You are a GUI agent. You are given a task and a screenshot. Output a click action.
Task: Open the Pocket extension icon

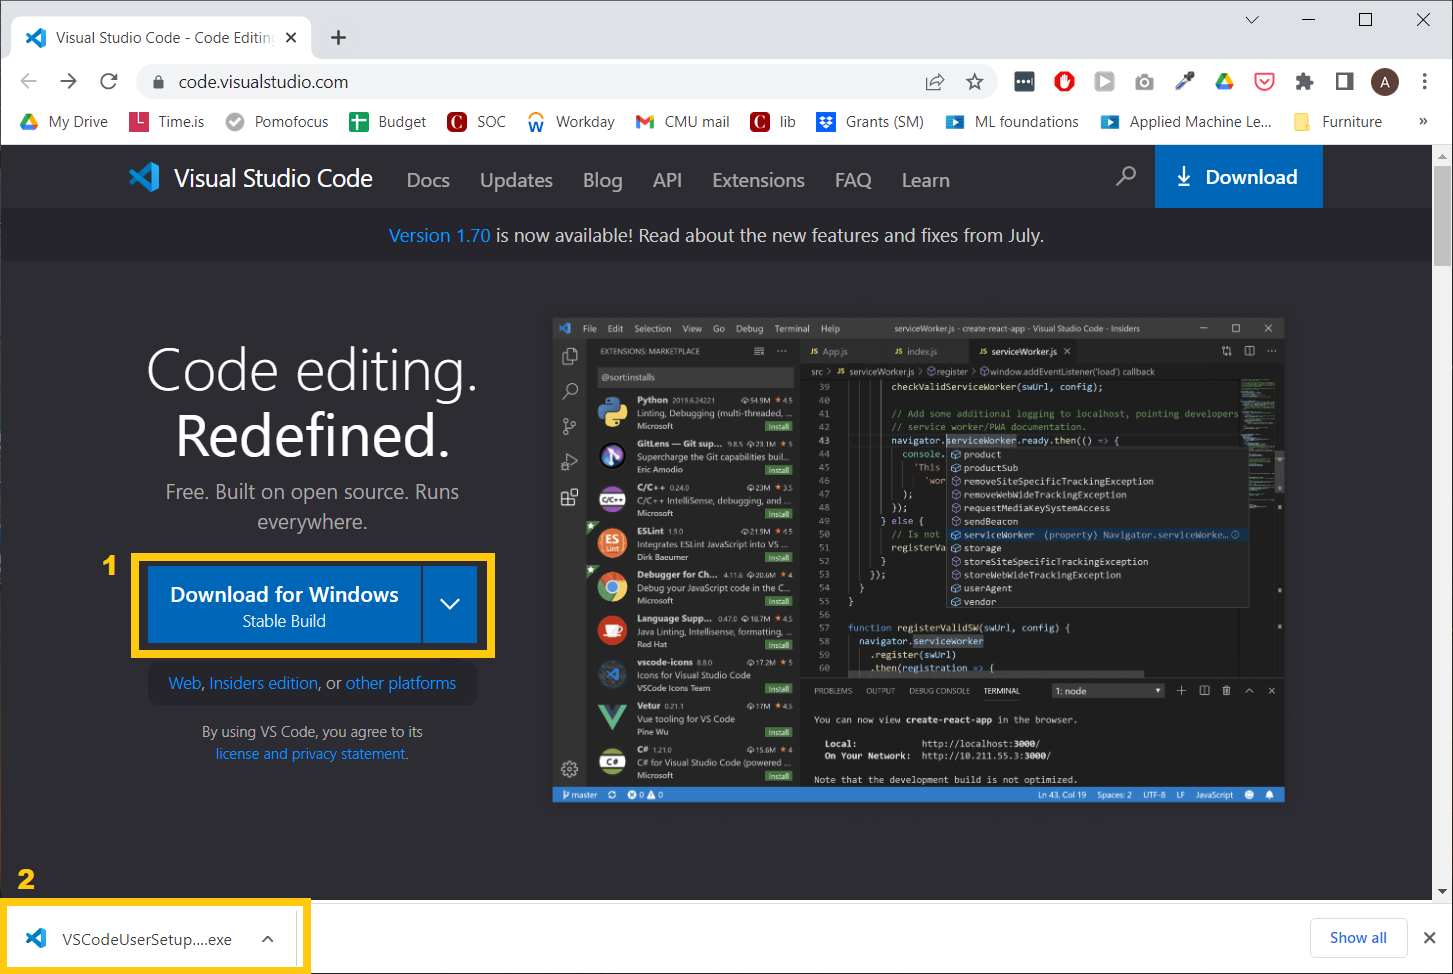click(1264, 82)
